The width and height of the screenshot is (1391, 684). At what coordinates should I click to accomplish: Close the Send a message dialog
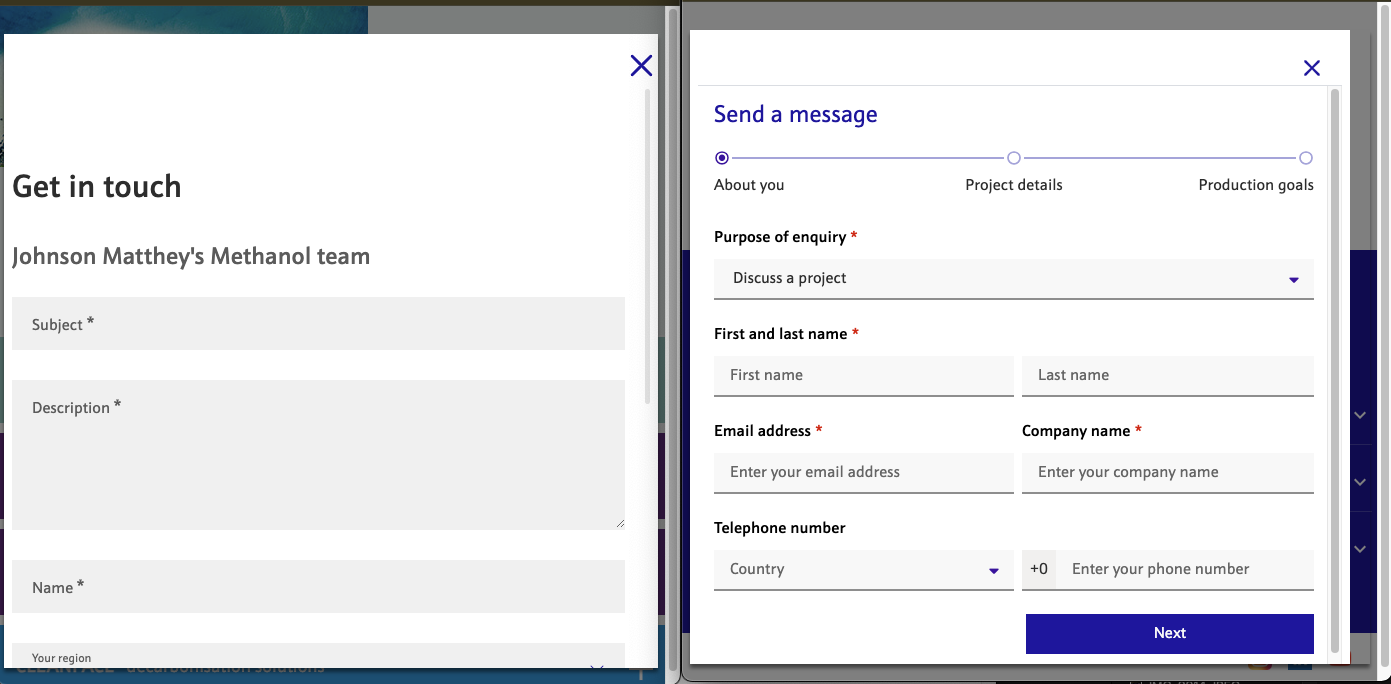(x=1312, y=68)
